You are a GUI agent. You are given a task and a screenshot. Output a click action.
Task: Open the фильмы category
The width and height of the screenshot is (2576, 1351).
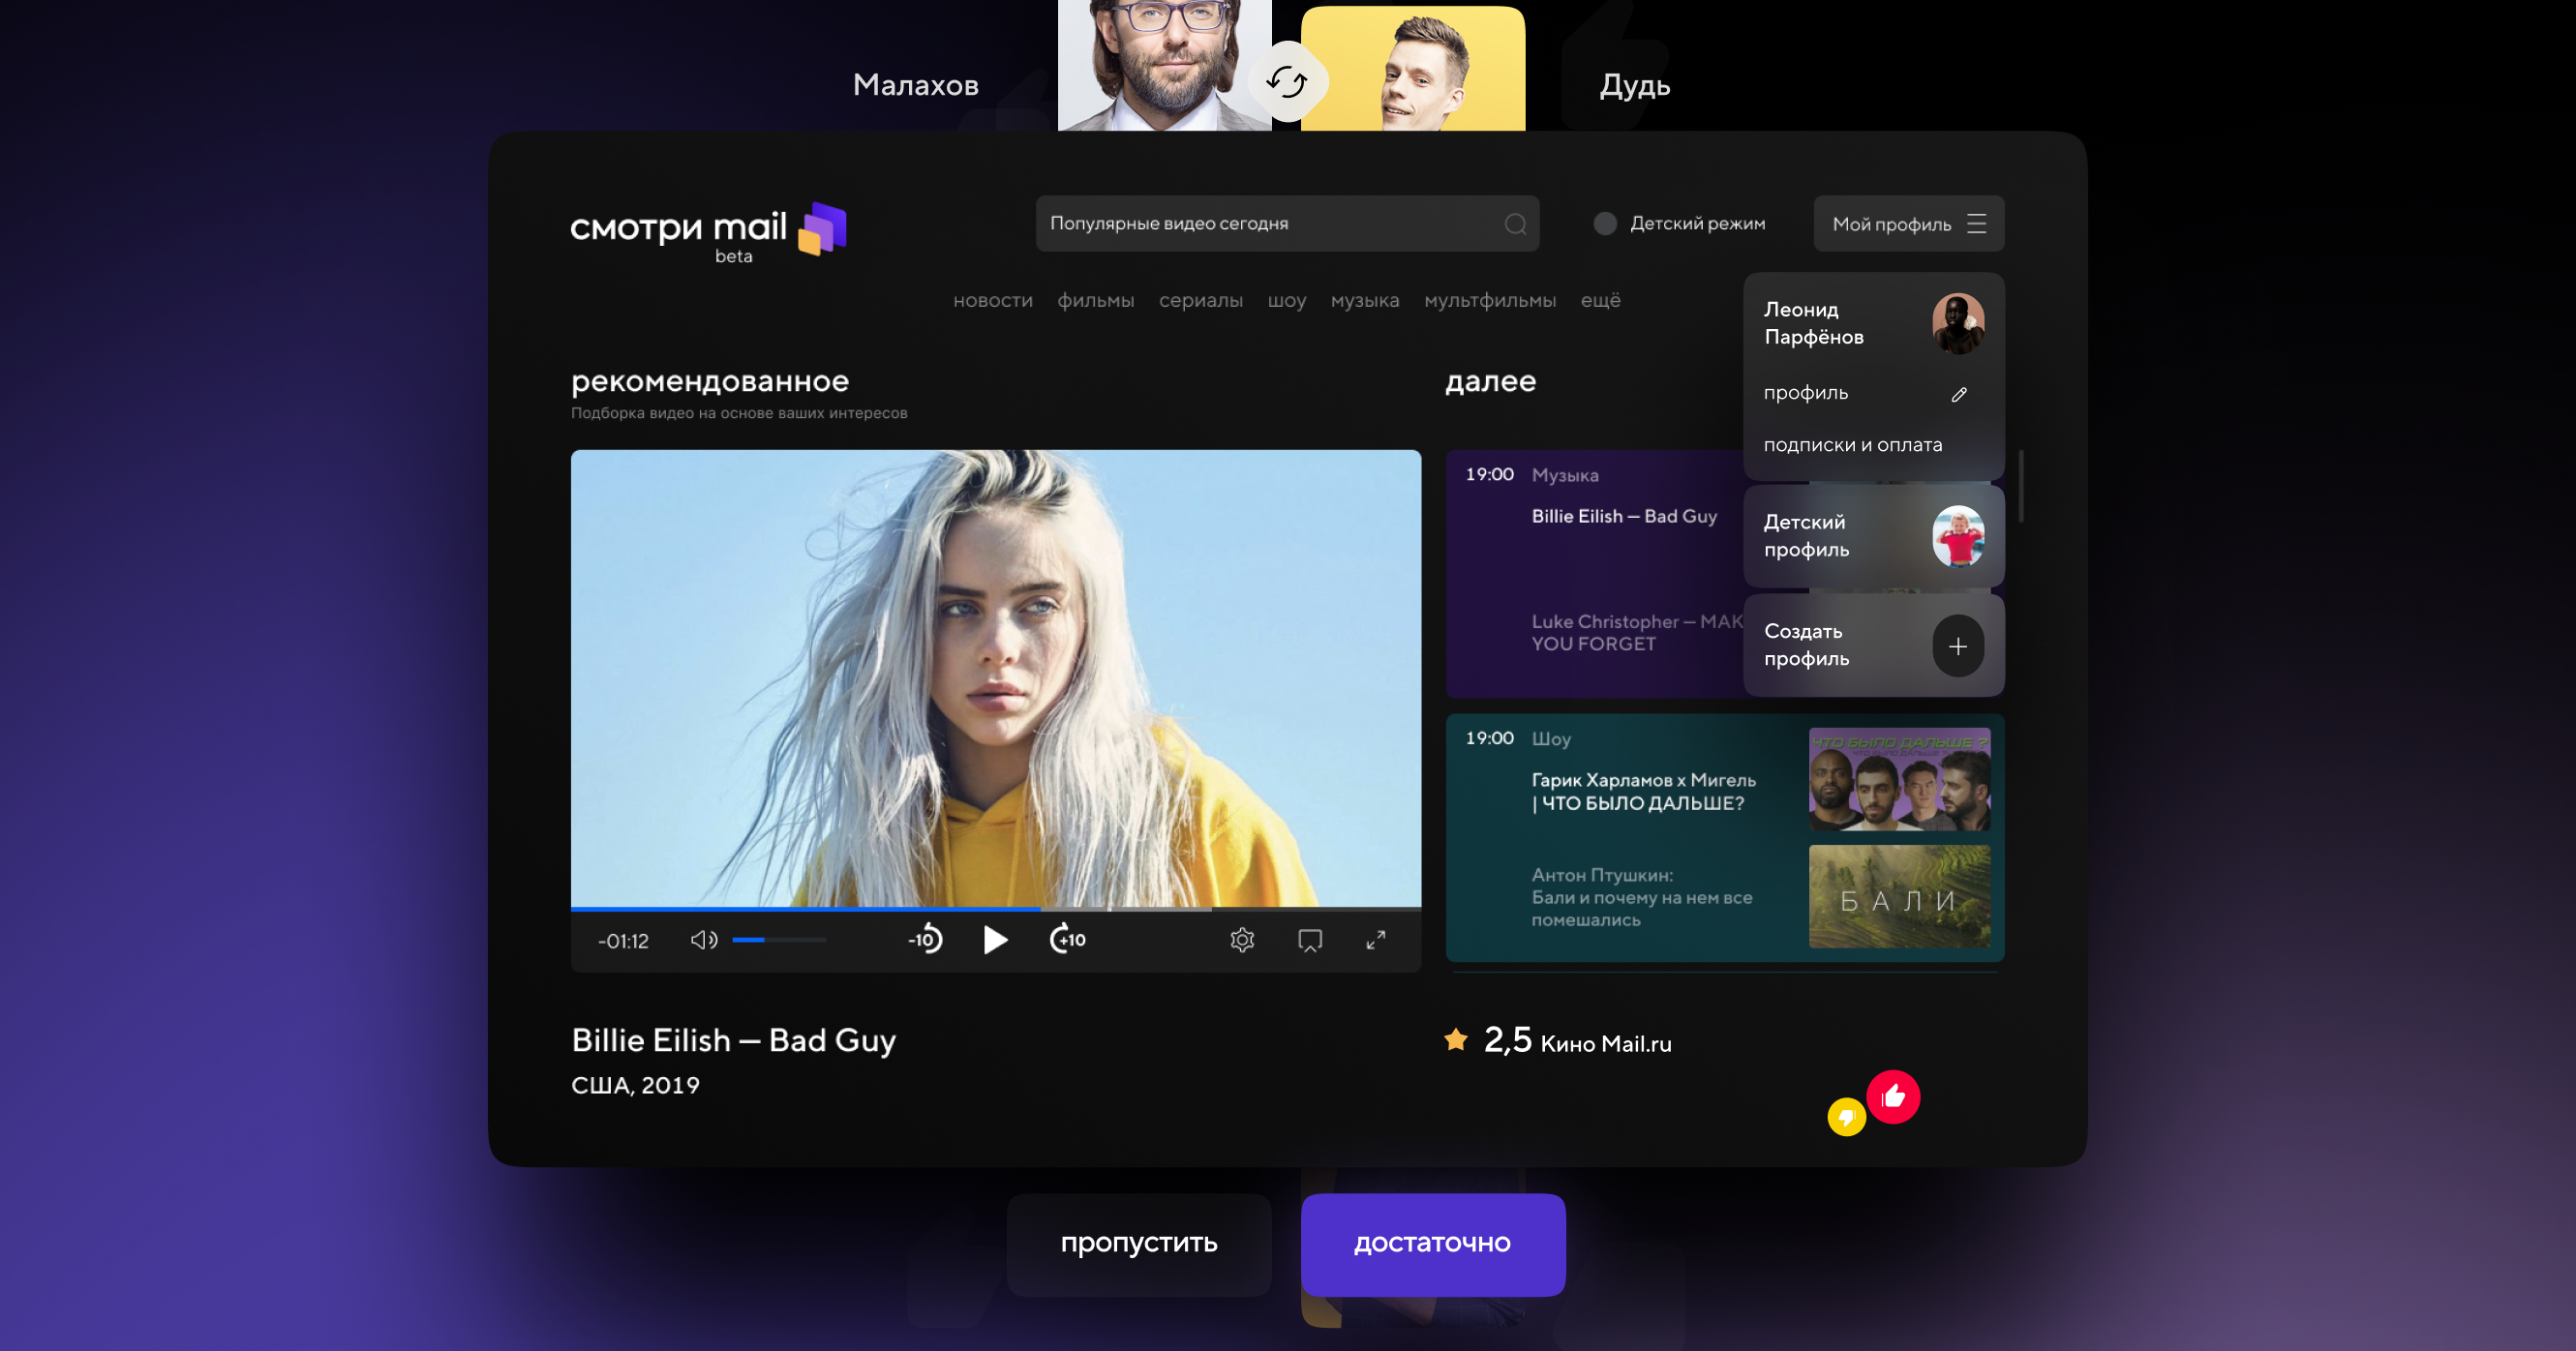tap(1095, 300)
